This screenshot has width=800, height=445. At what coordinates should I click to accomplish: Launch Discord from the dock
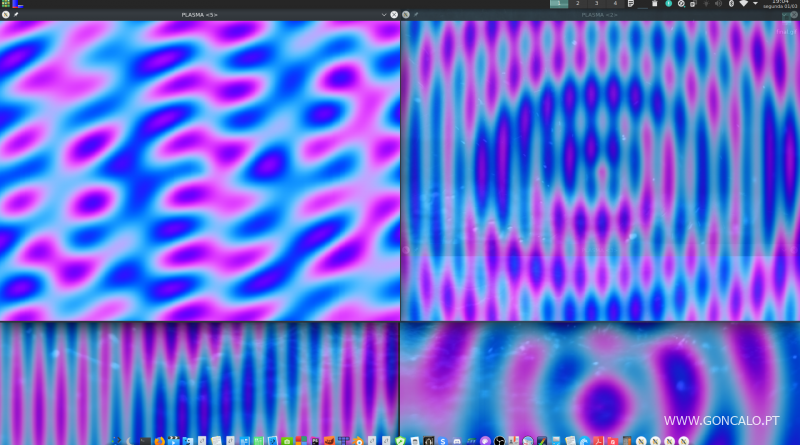coord(457,440)
